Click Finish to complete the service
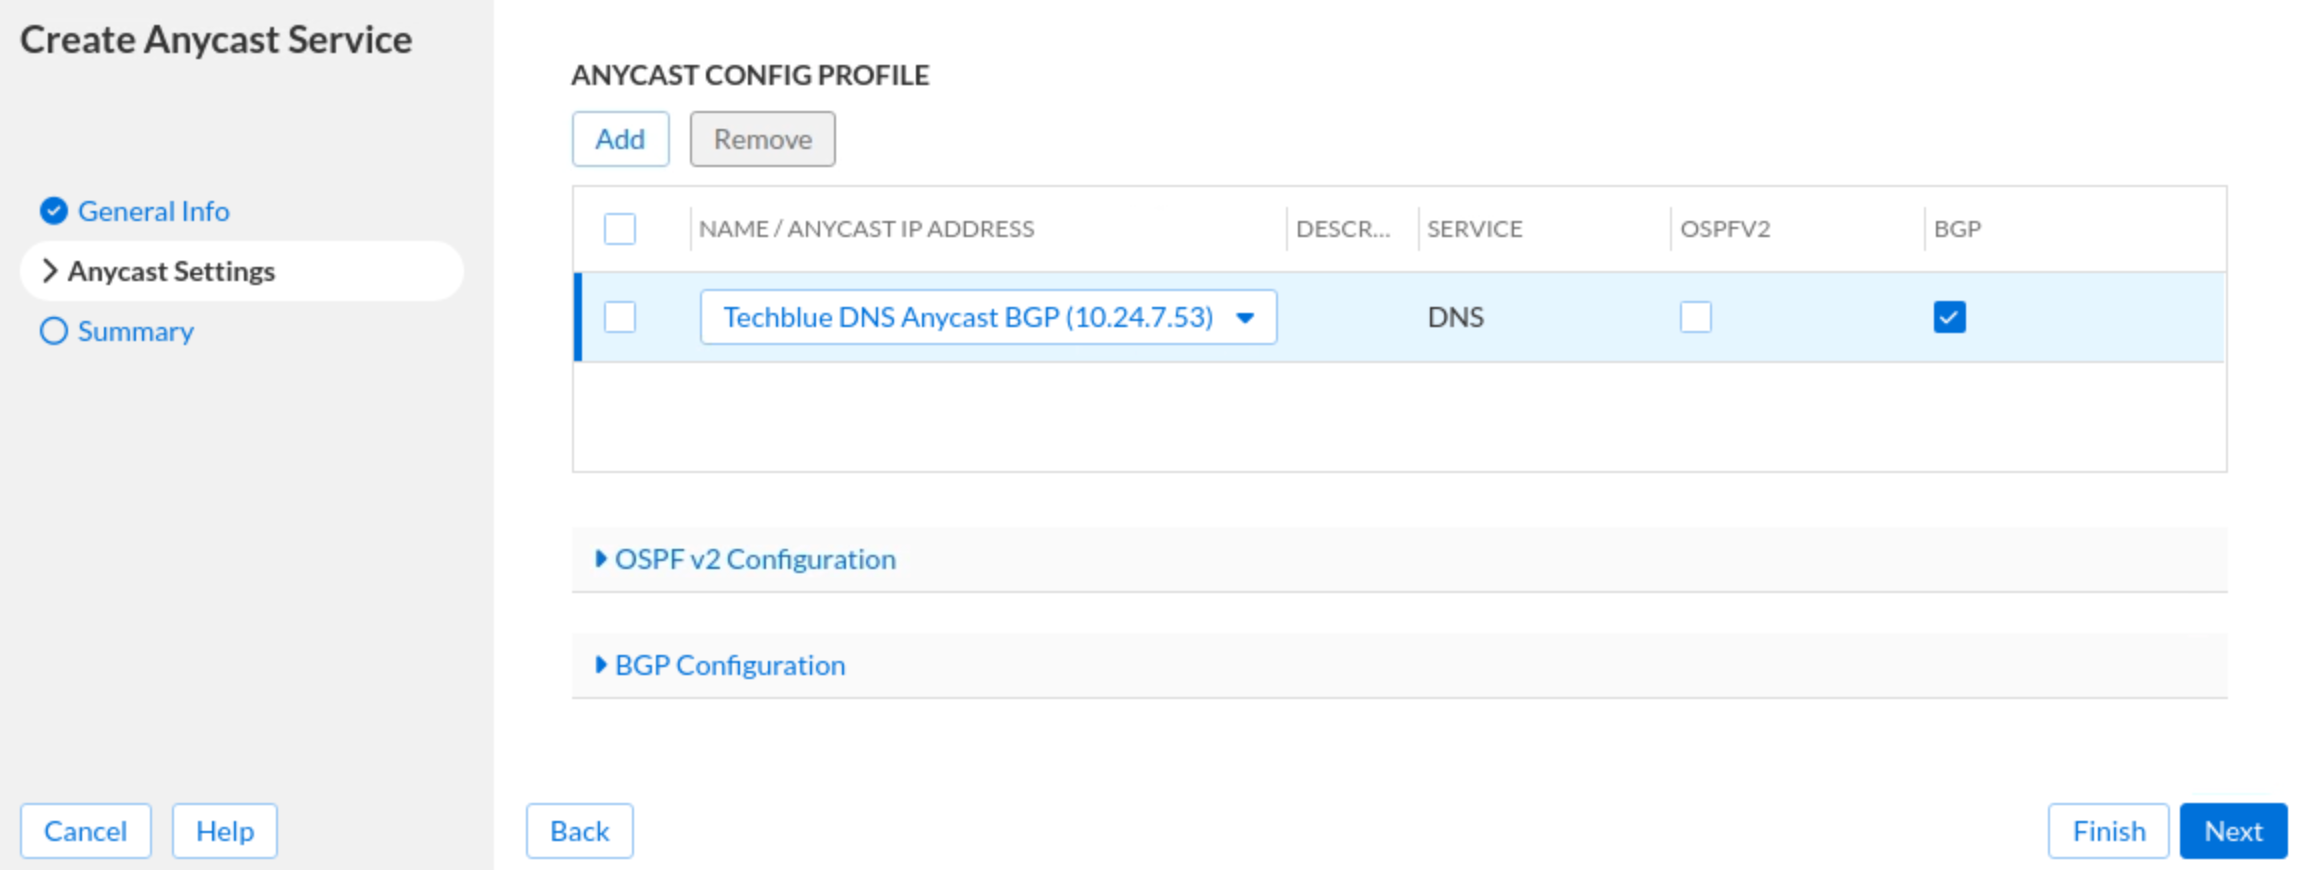This screenshot has height=870, width=2300. coord(2108,831)
